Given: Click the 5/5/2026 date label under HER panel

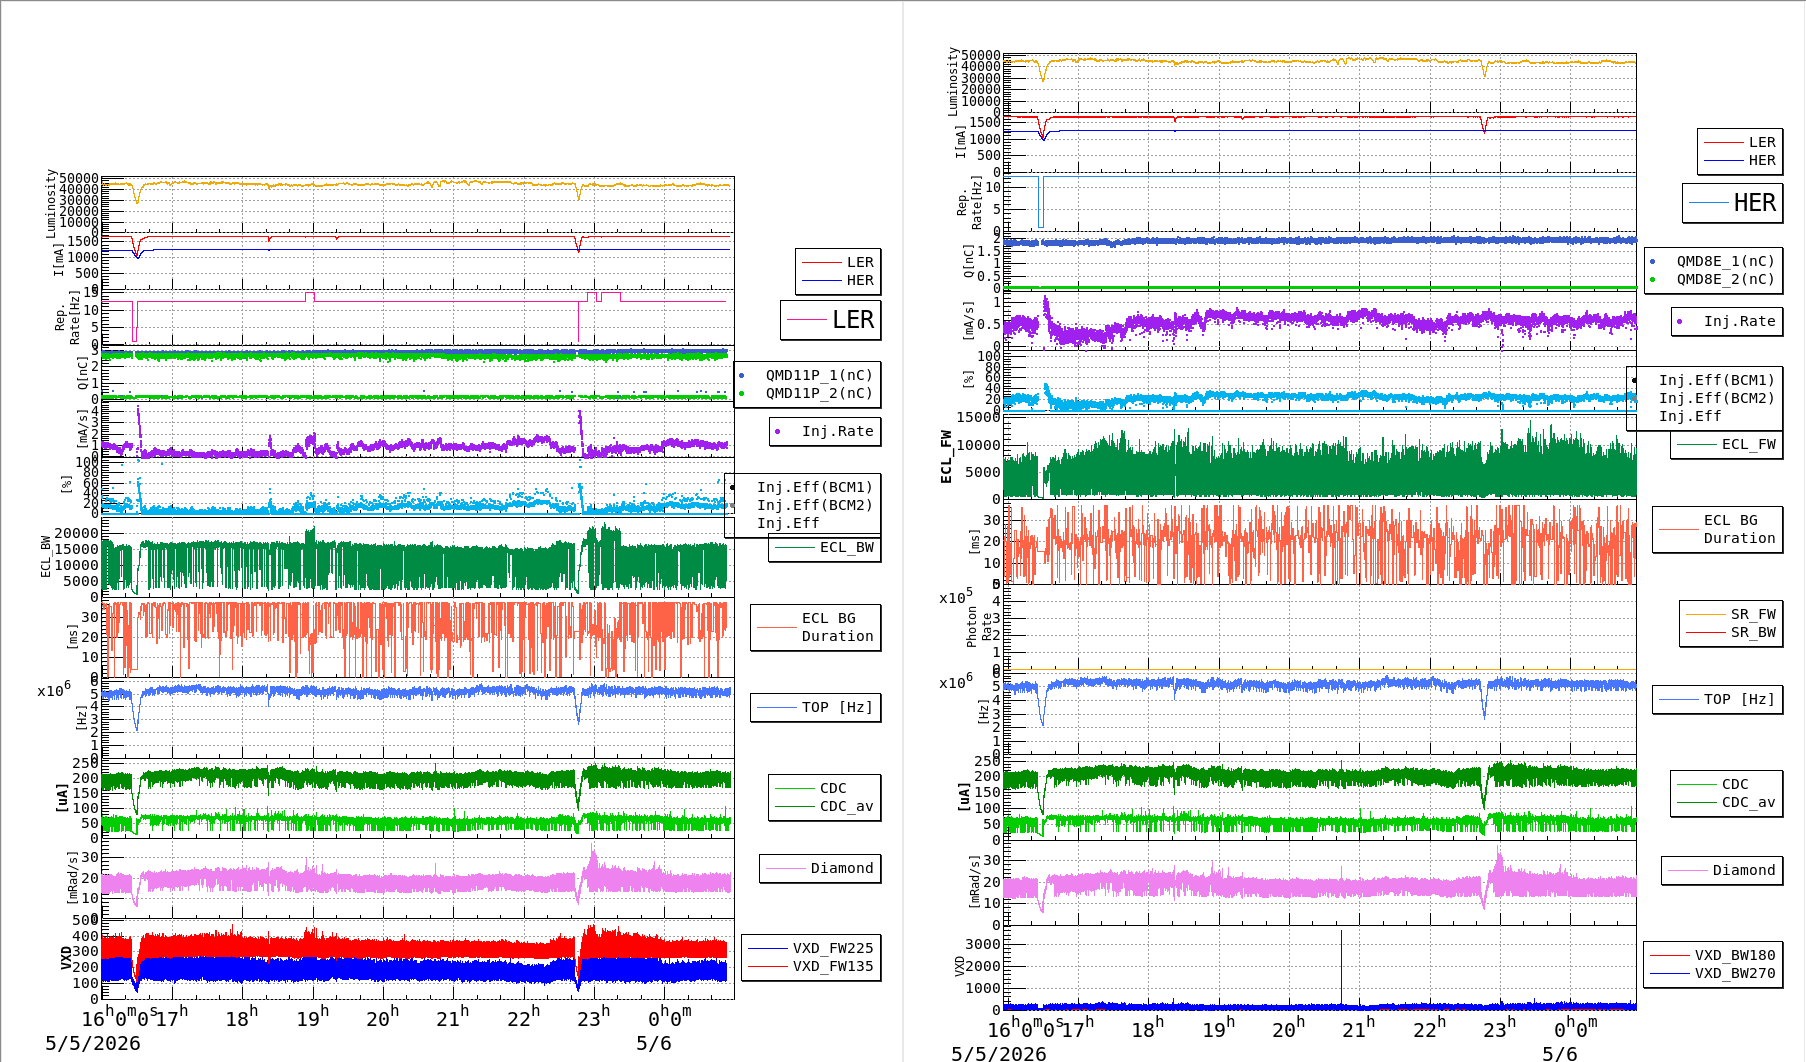Looking at the screenshot, I should (999, 1054).
